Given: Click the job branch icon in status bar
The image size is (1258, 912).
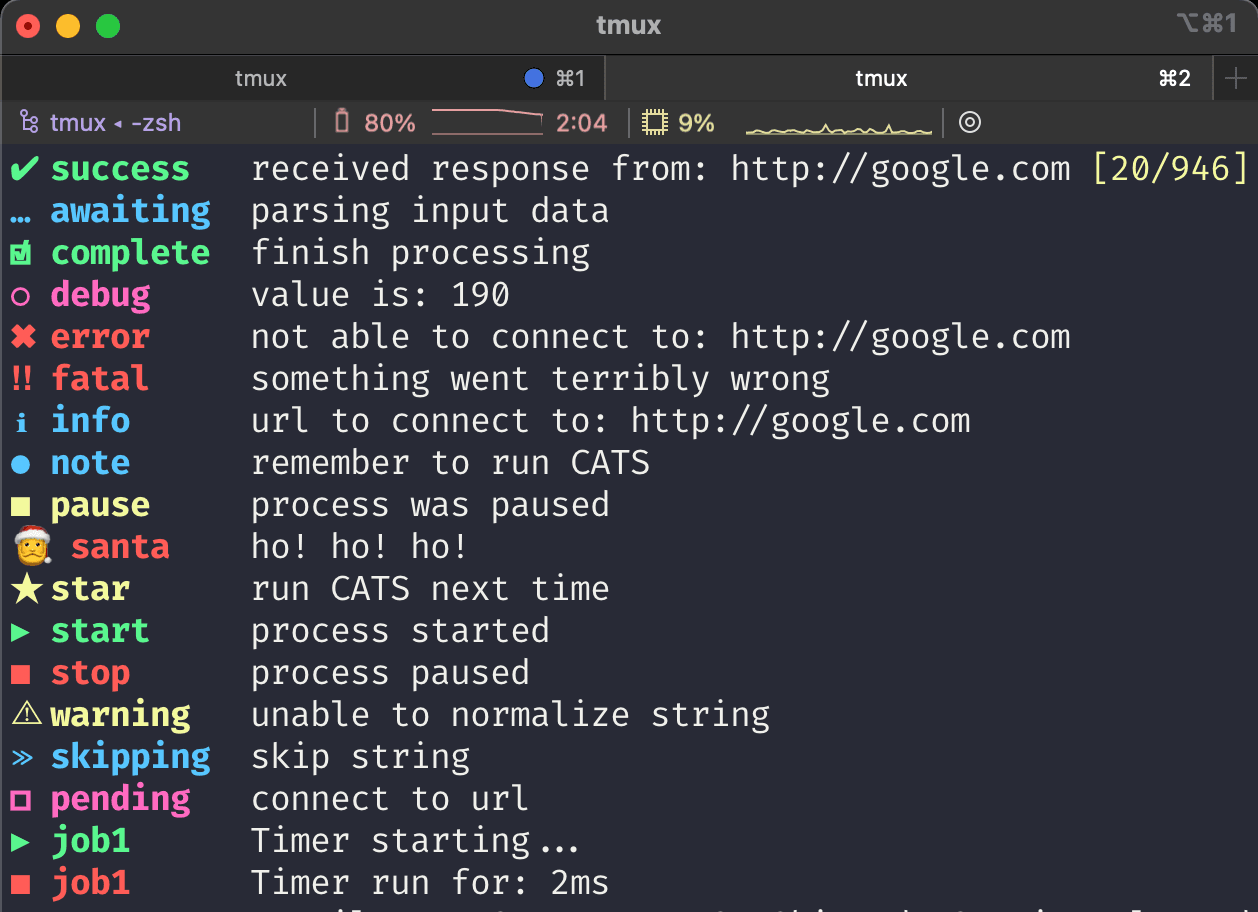Looking at the screenshot, I should click(x=29, y=123).
